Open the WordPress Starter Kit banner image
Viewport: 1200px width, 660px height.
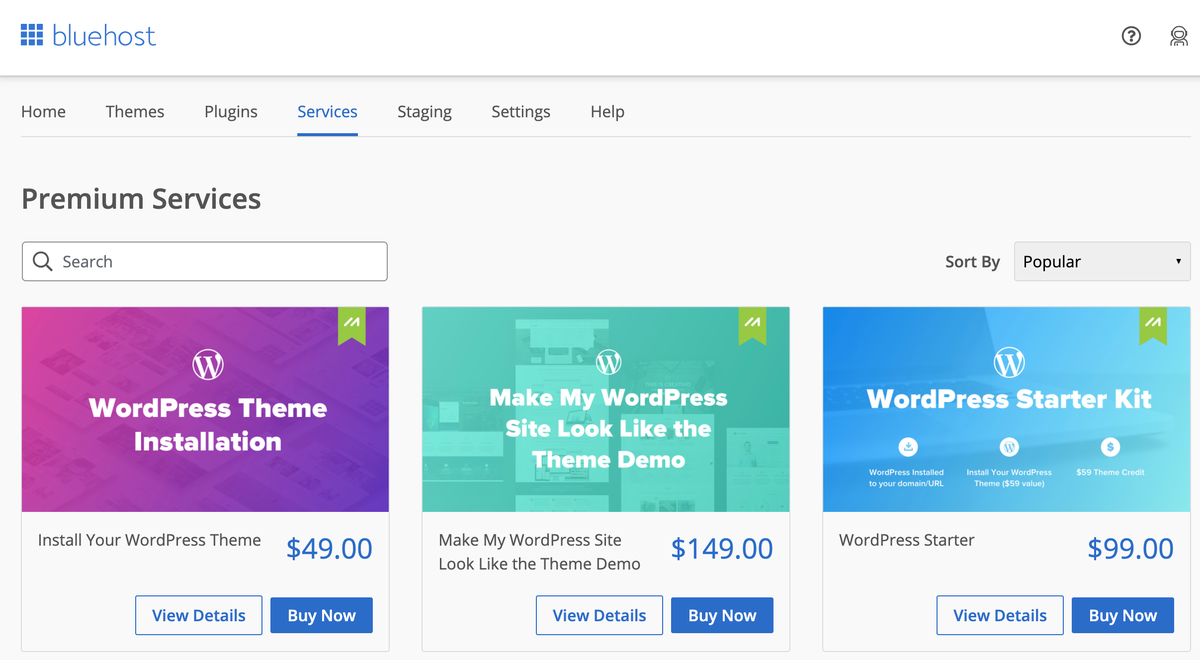[x=1007, y=409]
